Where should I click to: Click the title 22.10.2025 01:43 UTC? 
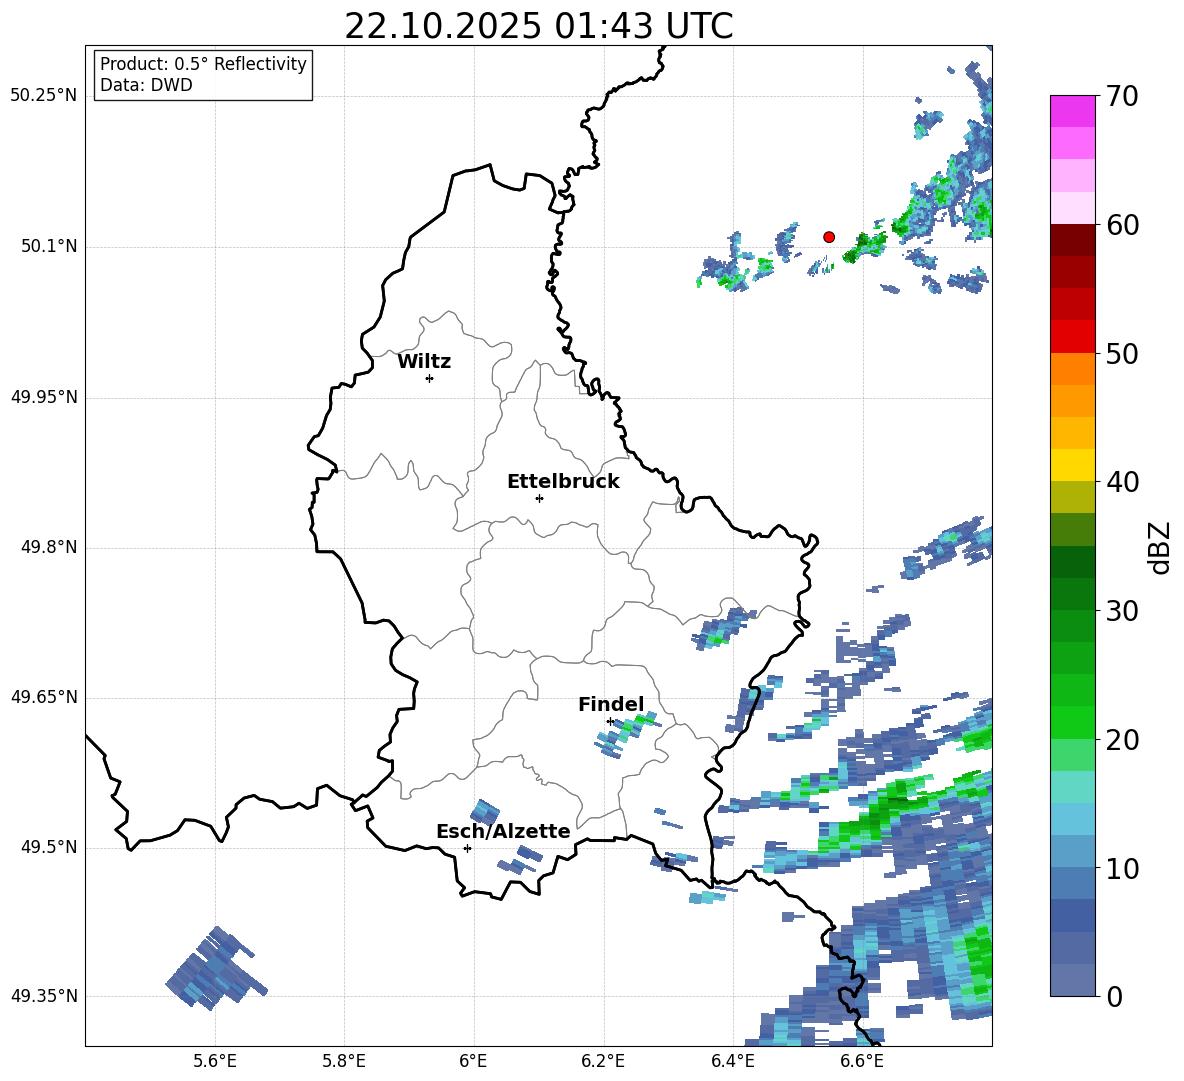coord(538,26)
